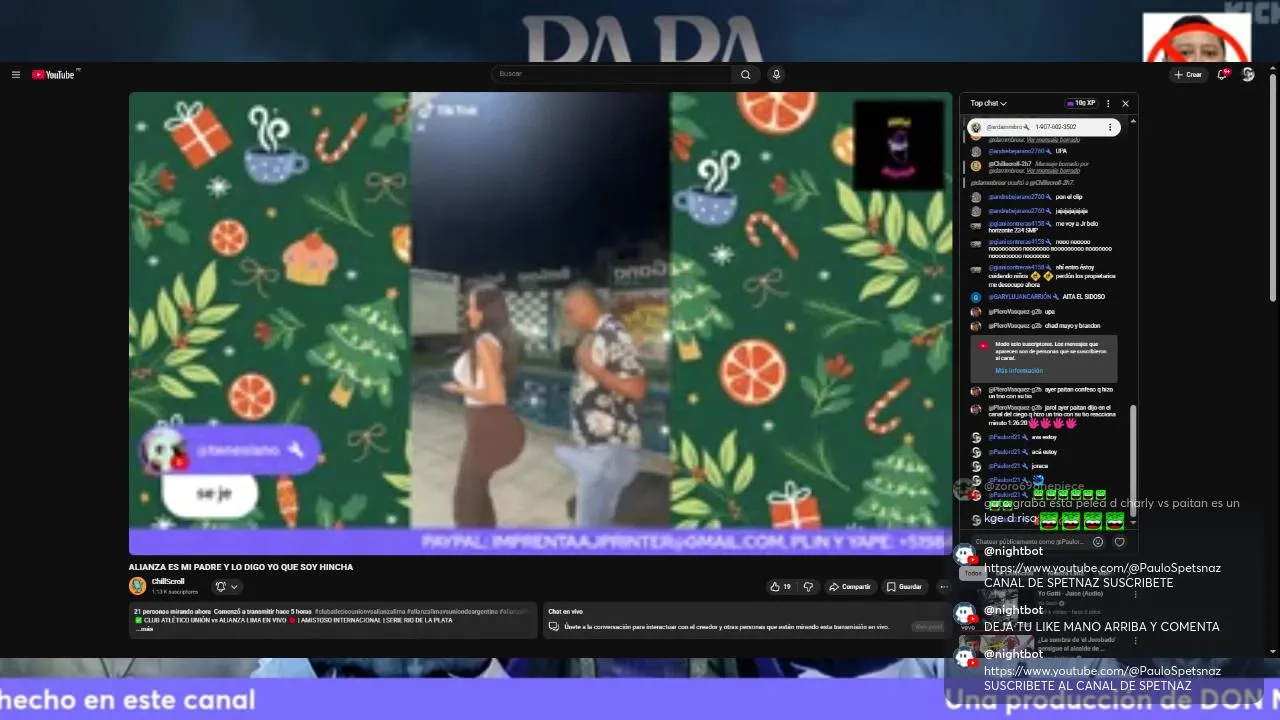Viewport: 1280px width, 720px height.
Task: Click the magnifier search button
Action: (745, 74)
